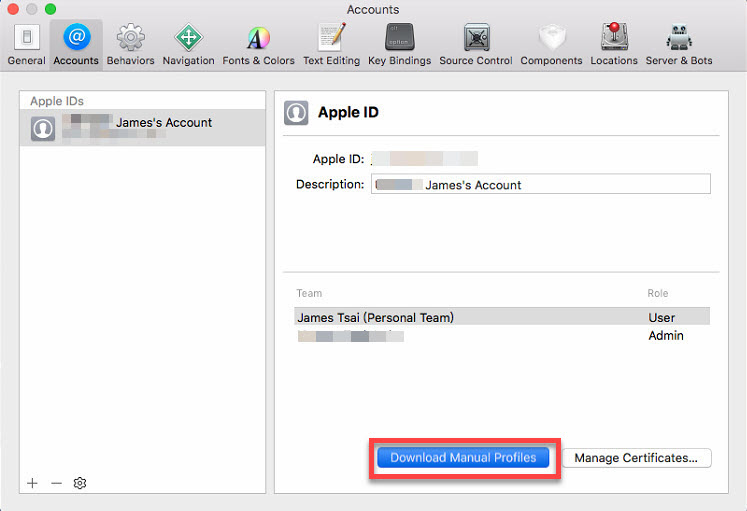
Task: Open Manage Certificates dialog
Action: point(636,458)
